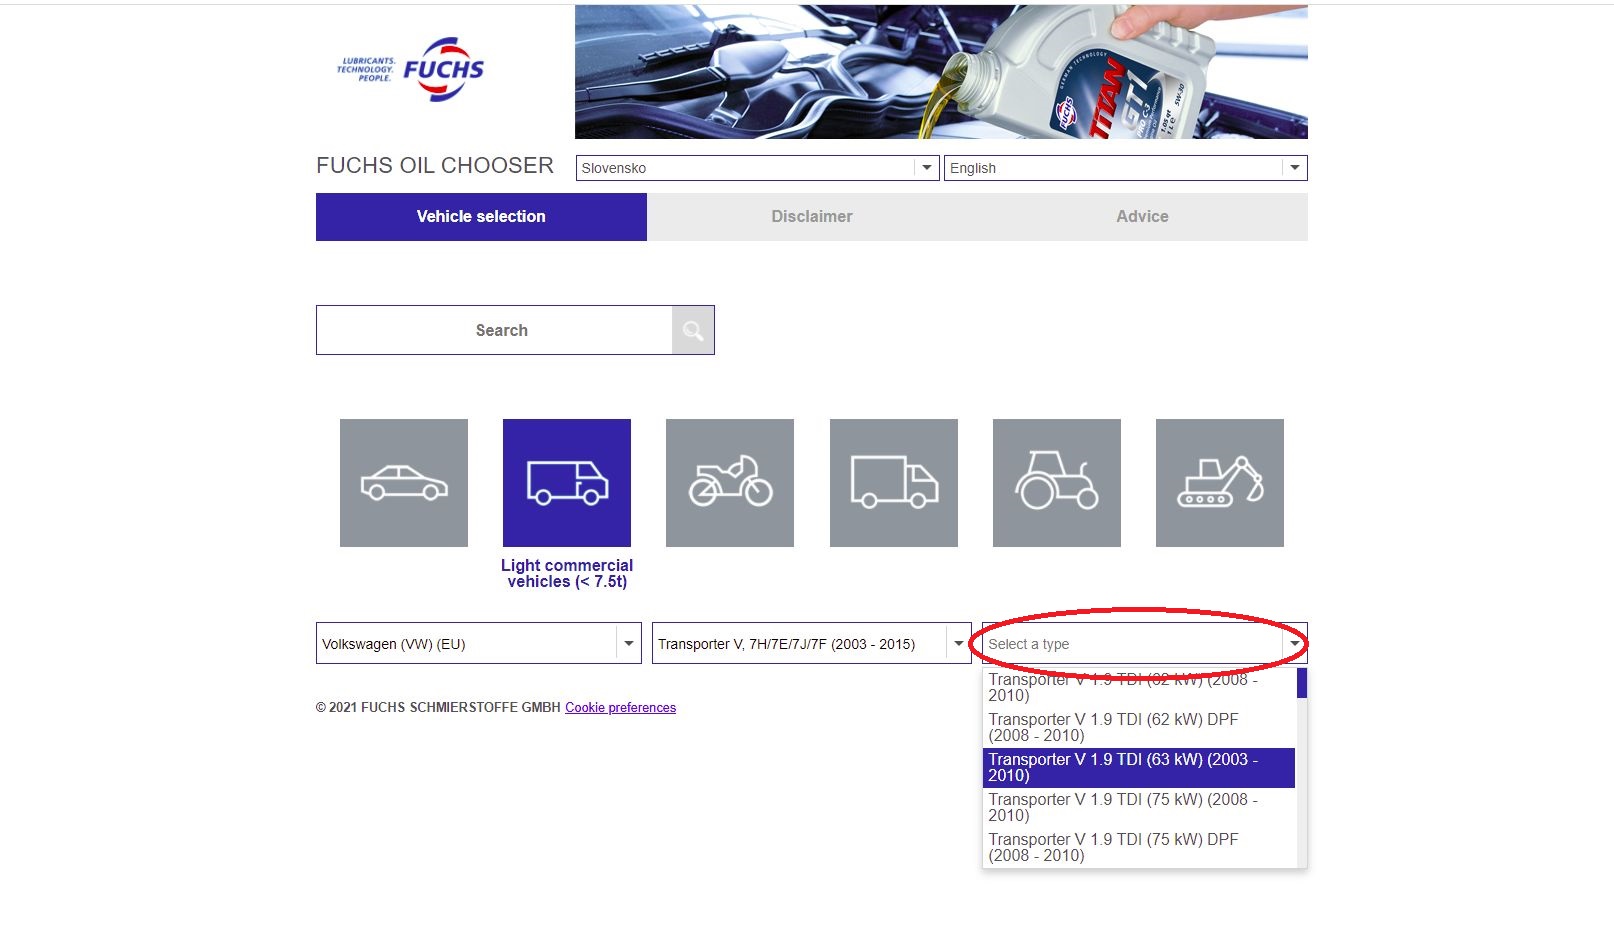The height and width of the screenshot is (951, 1614).
Task: Expand the Volkswagen (VW) (EU) make dropdown
Action: click(x=479, y=643)
